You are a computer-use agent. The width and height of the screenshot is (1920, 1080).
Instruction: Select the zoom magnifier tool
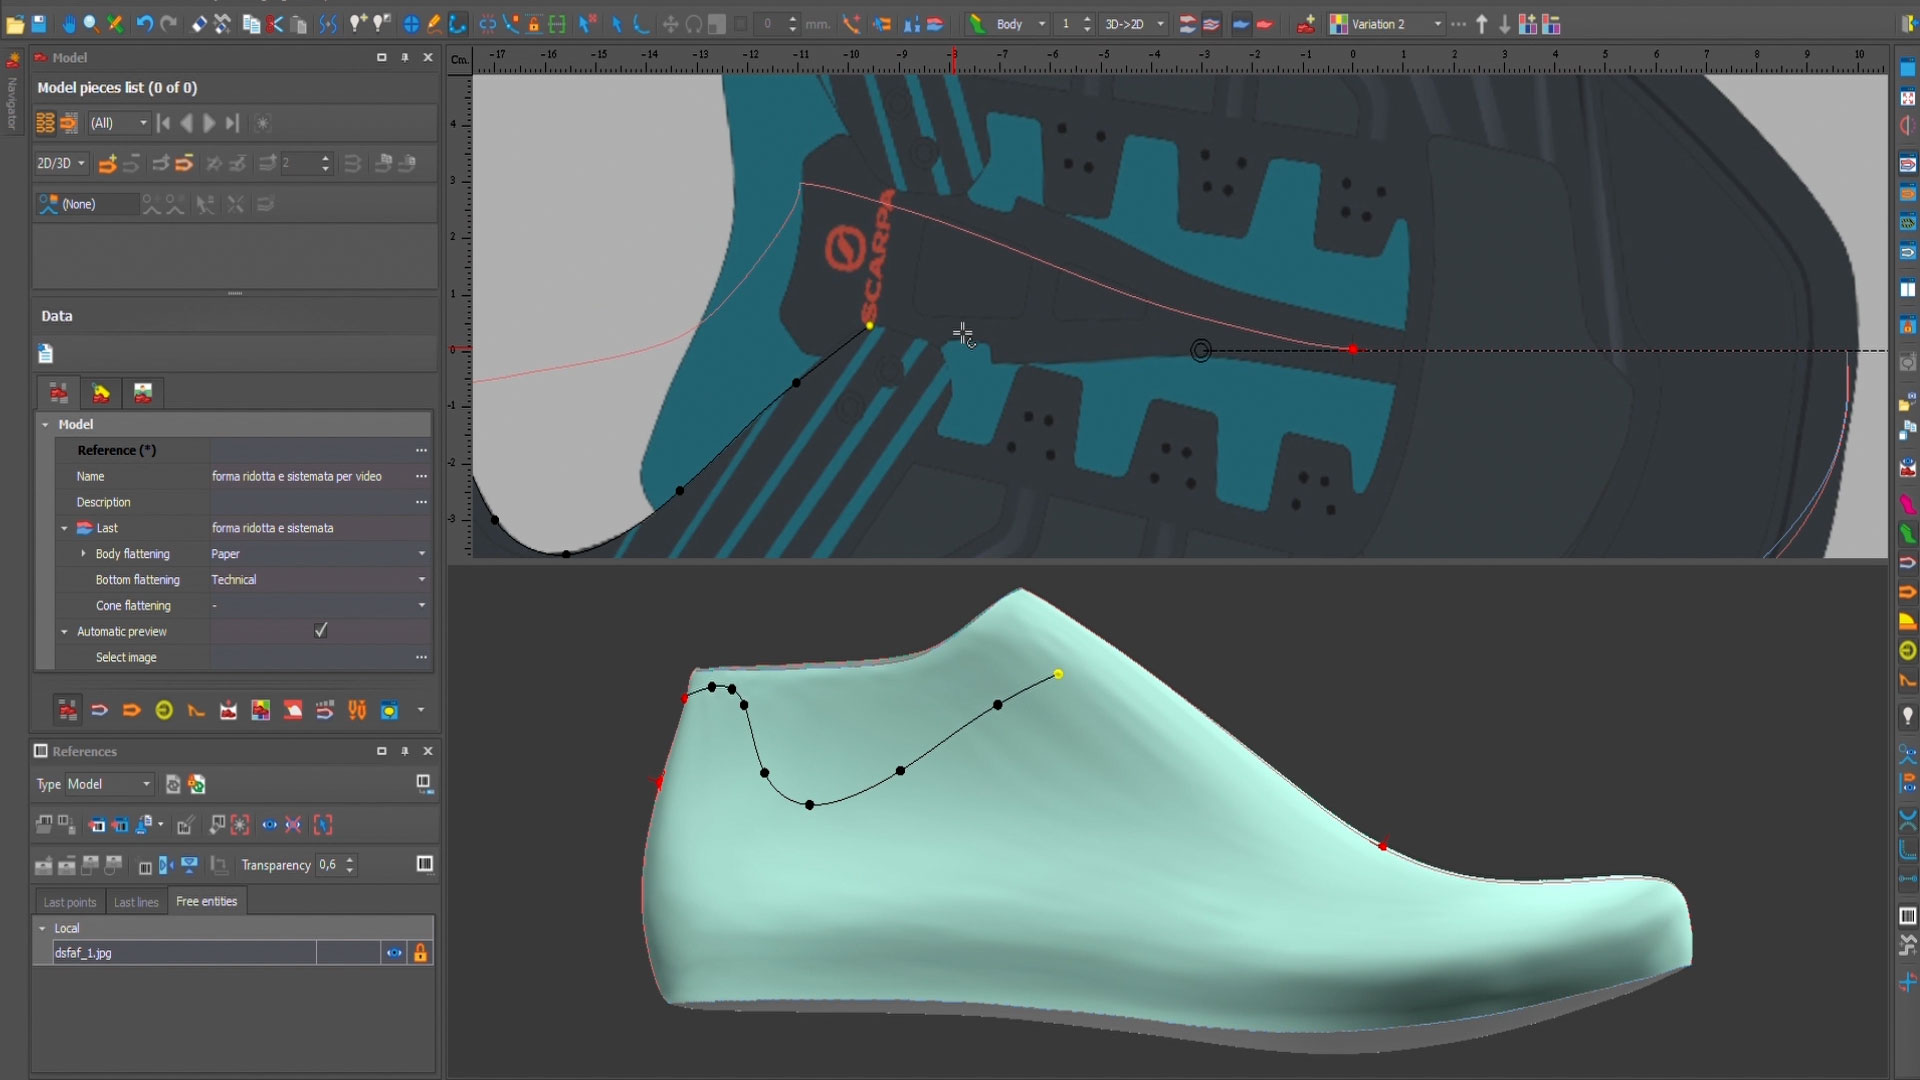tap(91, 24)
